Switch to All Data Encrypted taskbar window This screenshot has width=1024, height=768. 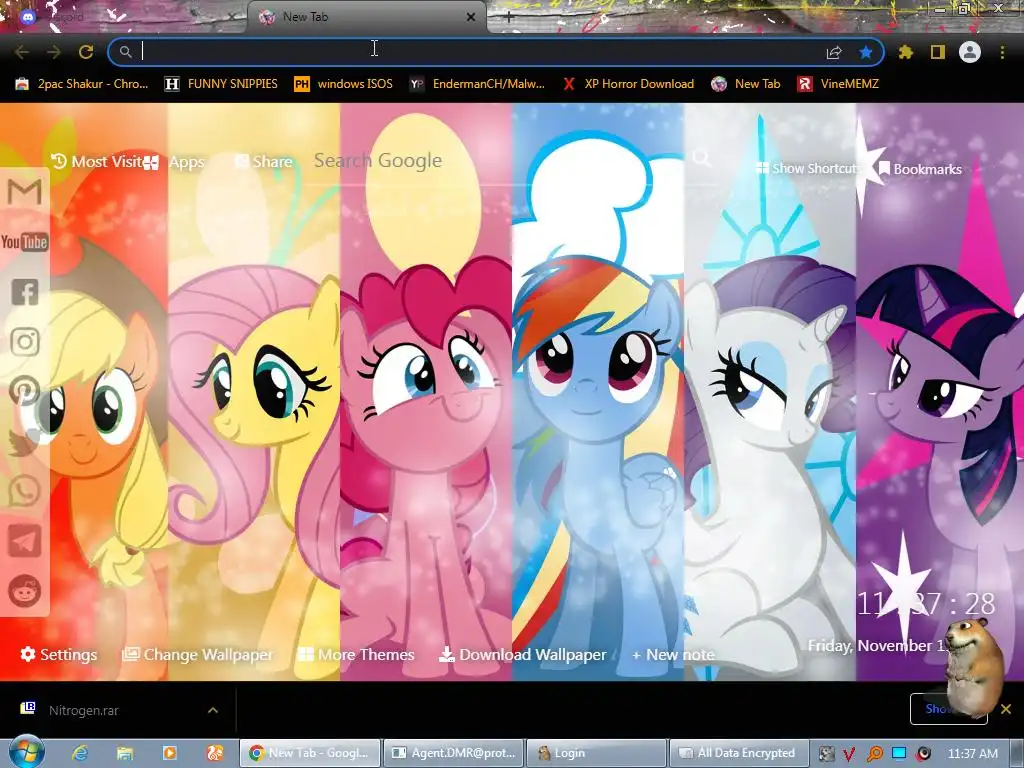click(739, 753)
